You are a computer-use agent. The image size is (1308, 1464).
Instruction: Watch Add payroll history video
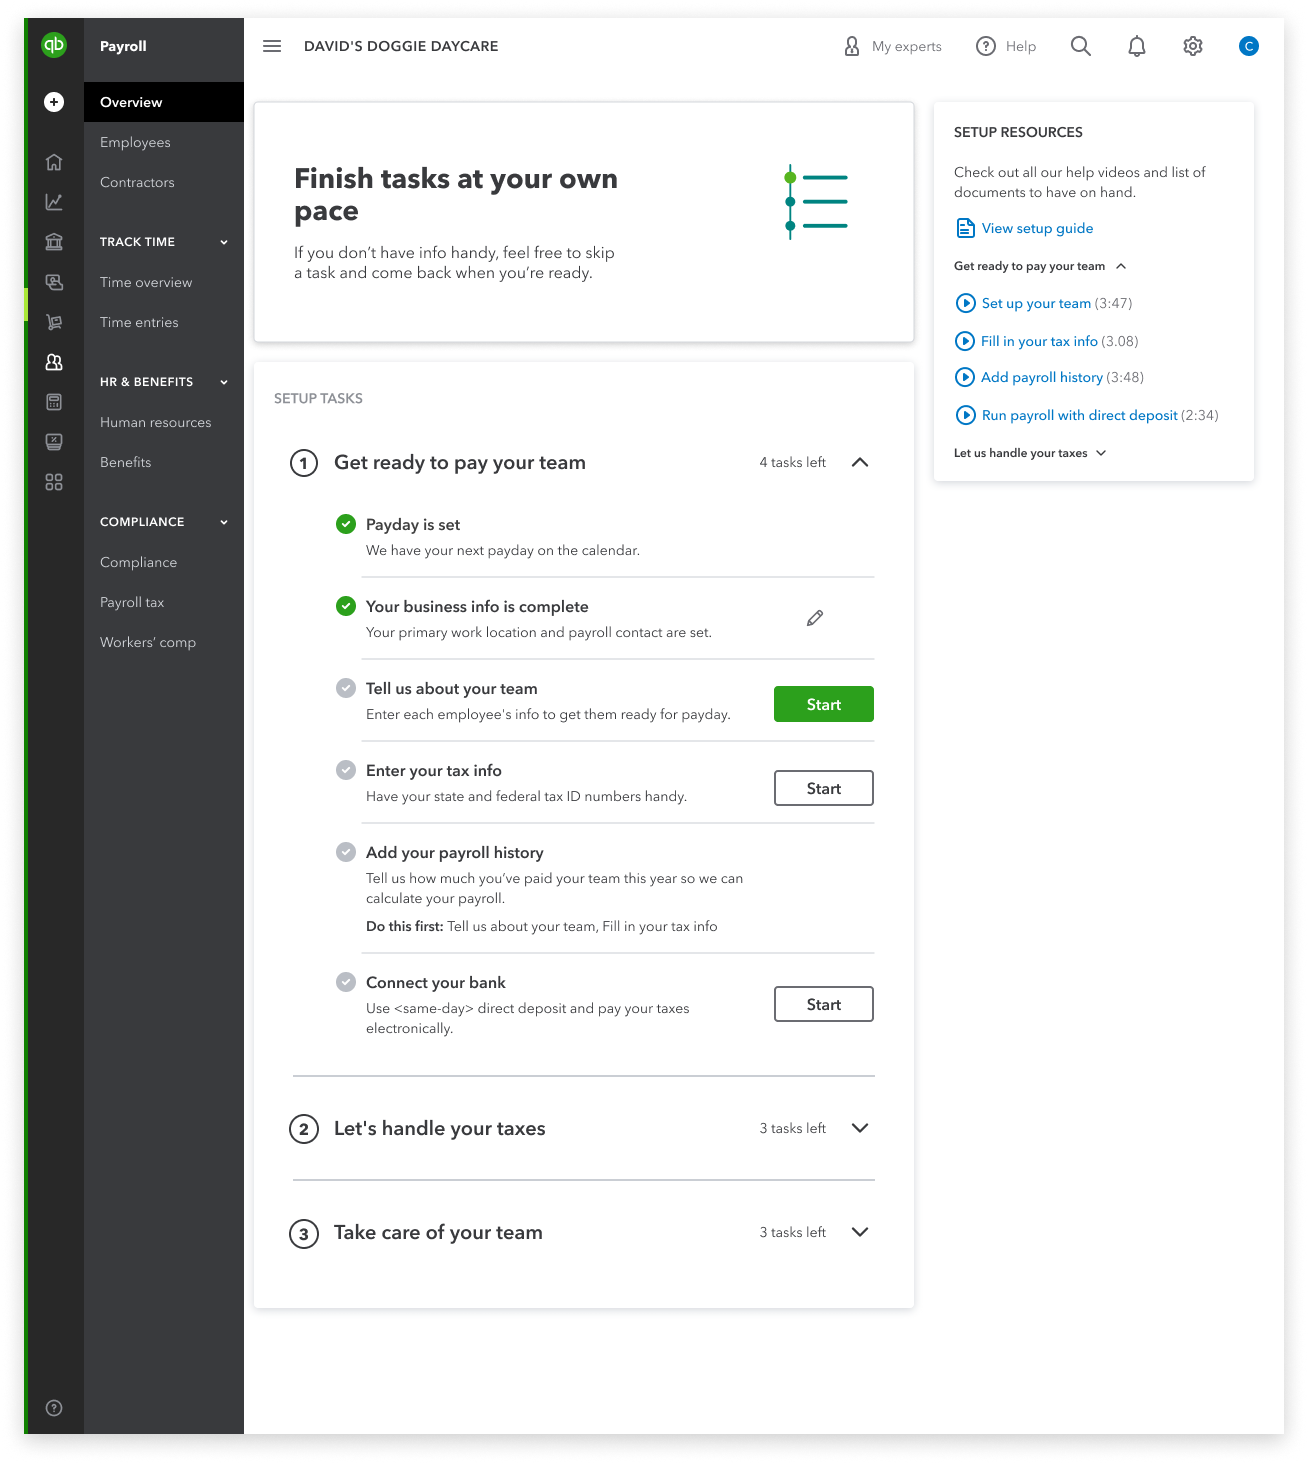1042,377
